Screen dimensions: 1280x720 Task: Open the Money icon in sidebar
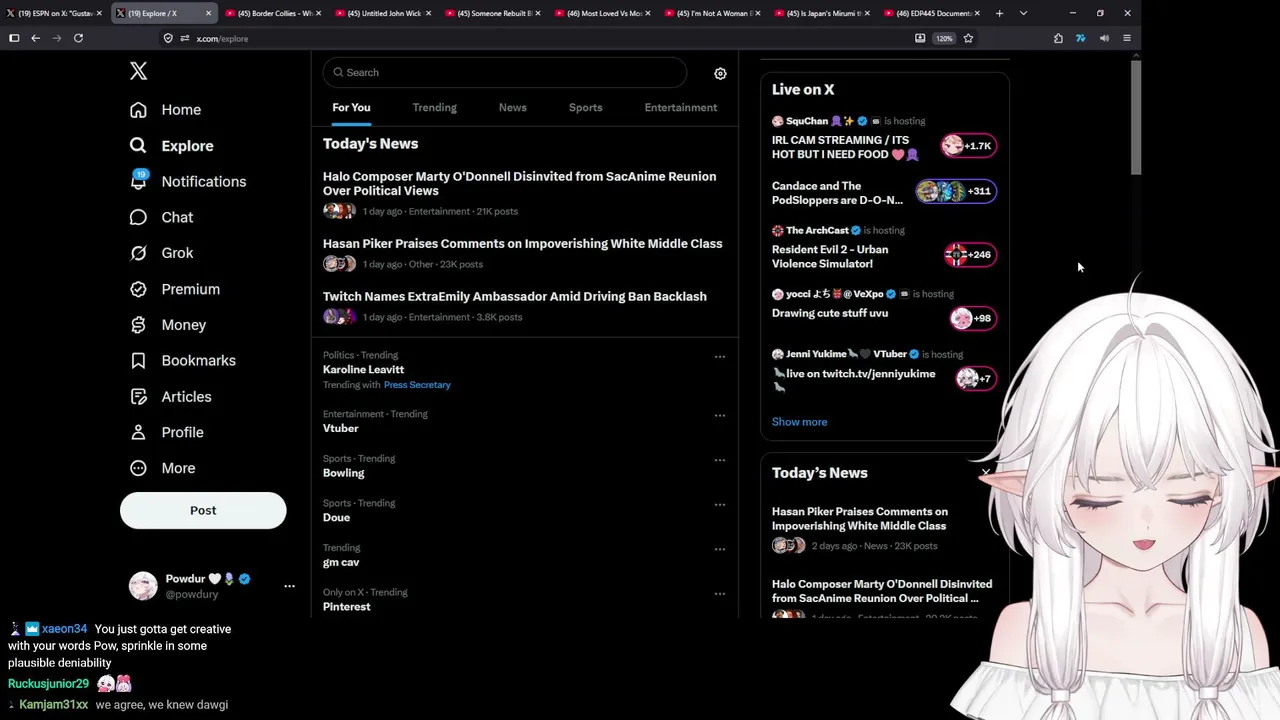click(138, 325)
